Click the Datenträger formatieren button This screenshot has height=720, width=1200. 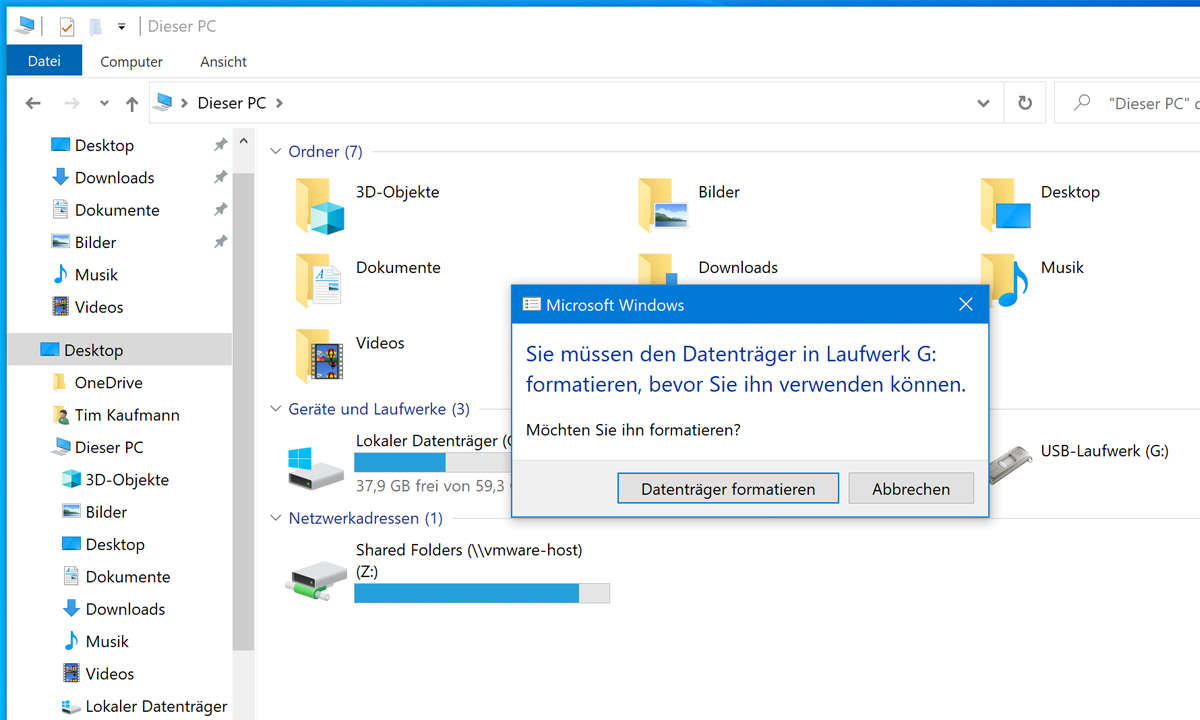(x=728, y=489)
